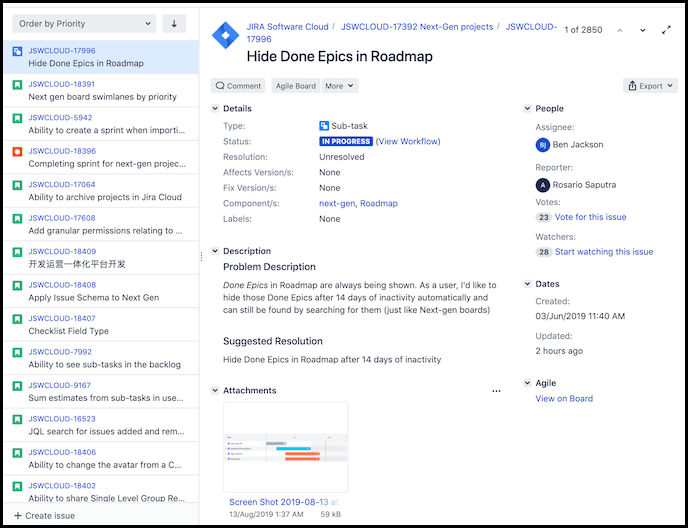This screenshot has width=688, height=528.
Task: Click Start watching this issue
Action: click(x=604, y=252)
